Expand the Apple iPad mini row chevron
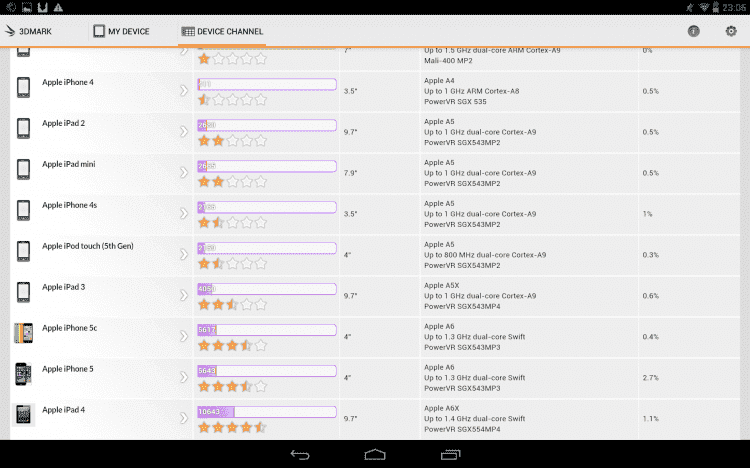The image size is (750, 468). [x=184, y=172]
